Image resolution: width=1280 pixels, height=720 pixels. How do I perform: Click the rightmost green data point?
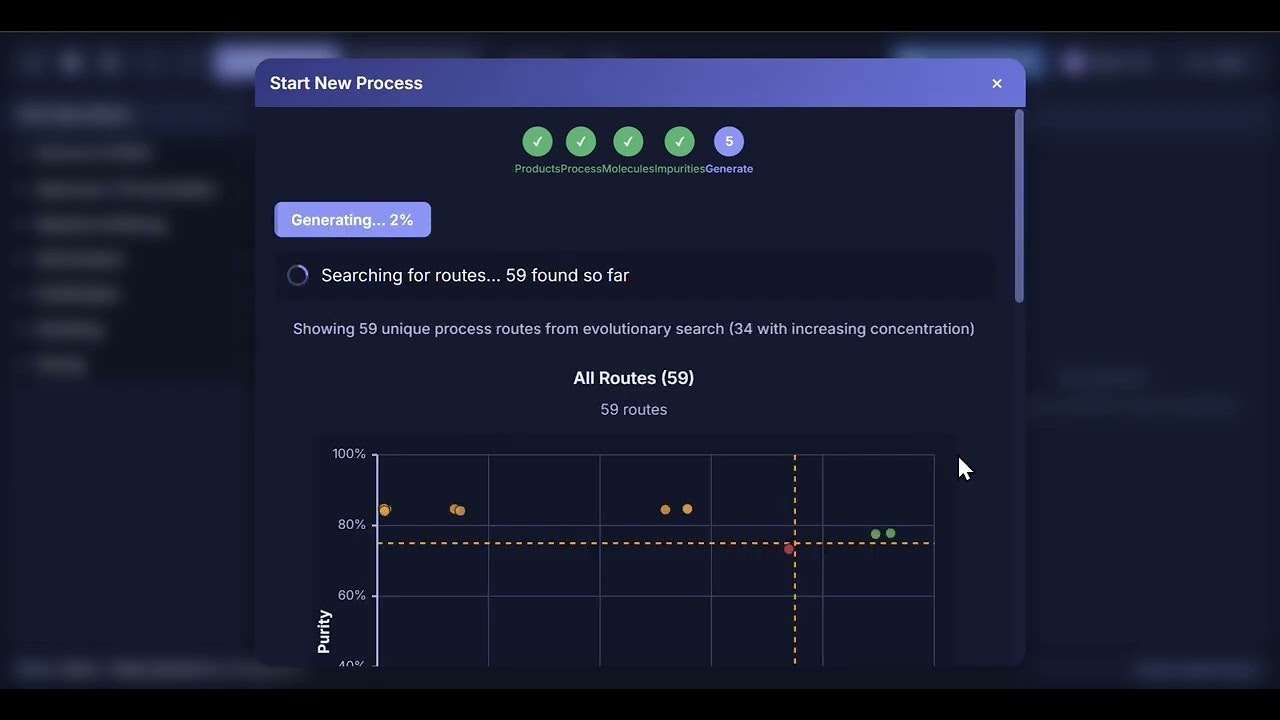(x=891, y=533)
